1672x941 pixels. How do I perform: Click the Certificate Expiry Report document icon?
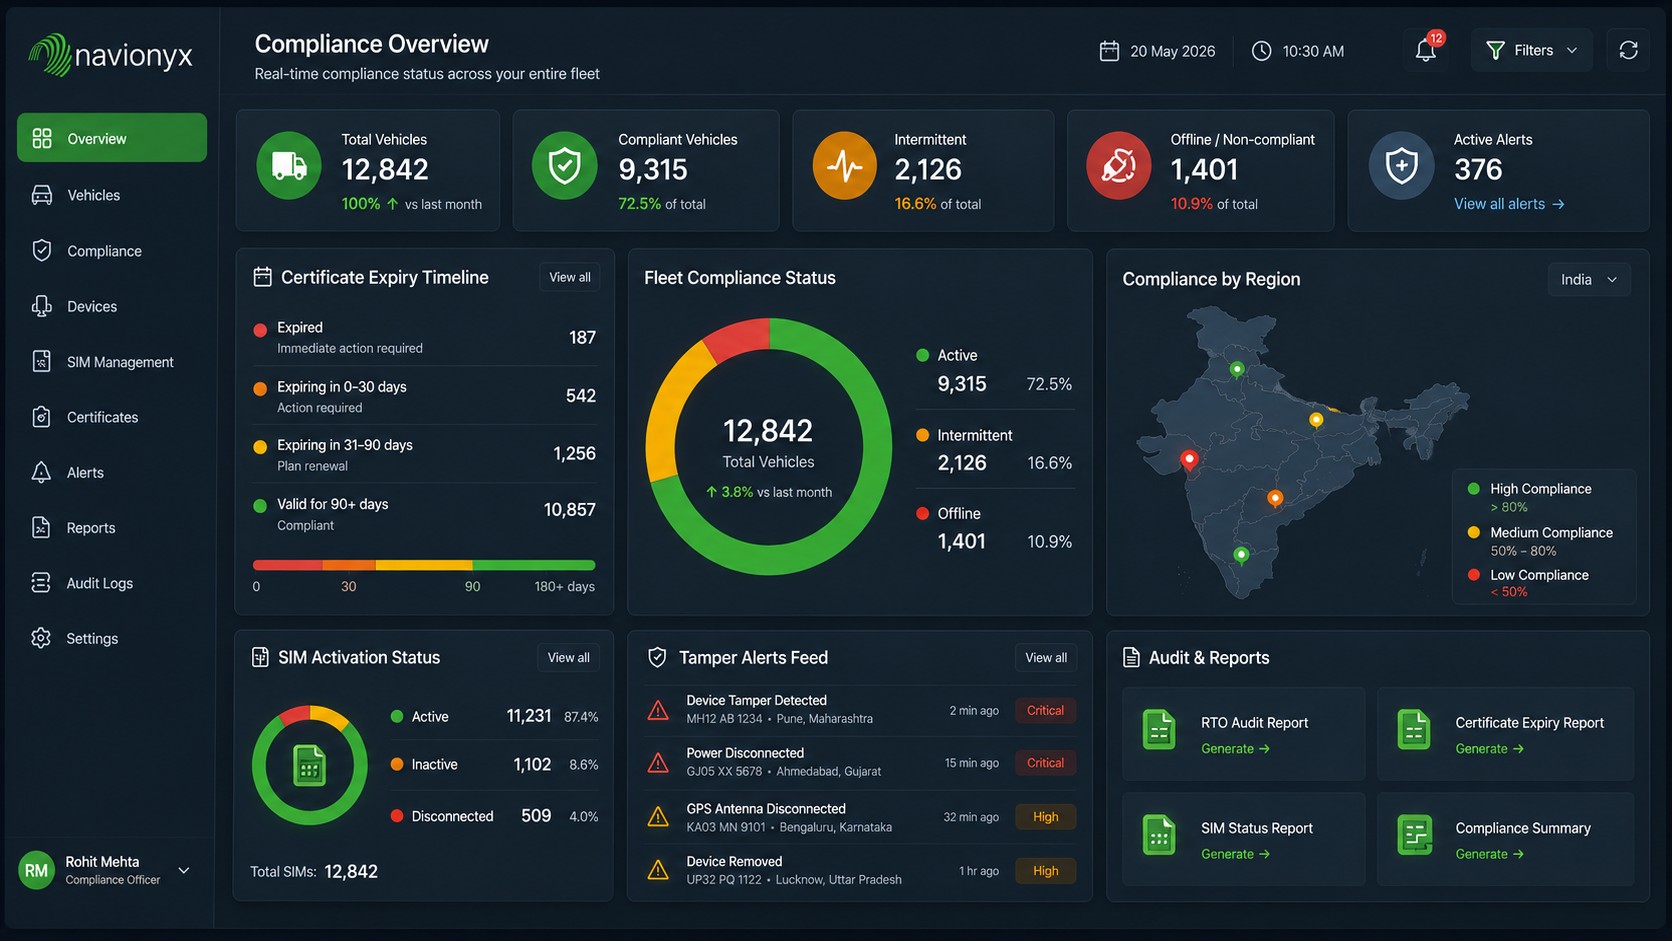1414,730
